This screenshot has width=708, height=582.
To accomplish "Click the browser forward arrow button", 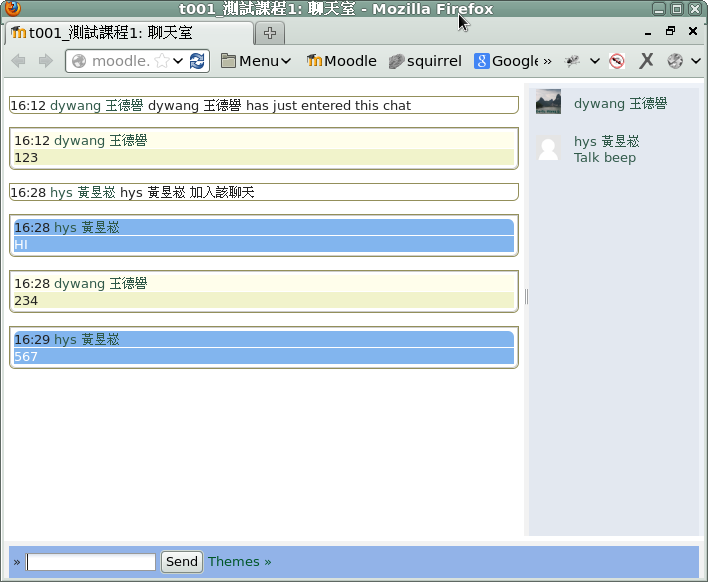I will pyautogui.click(x=45, y=61).
